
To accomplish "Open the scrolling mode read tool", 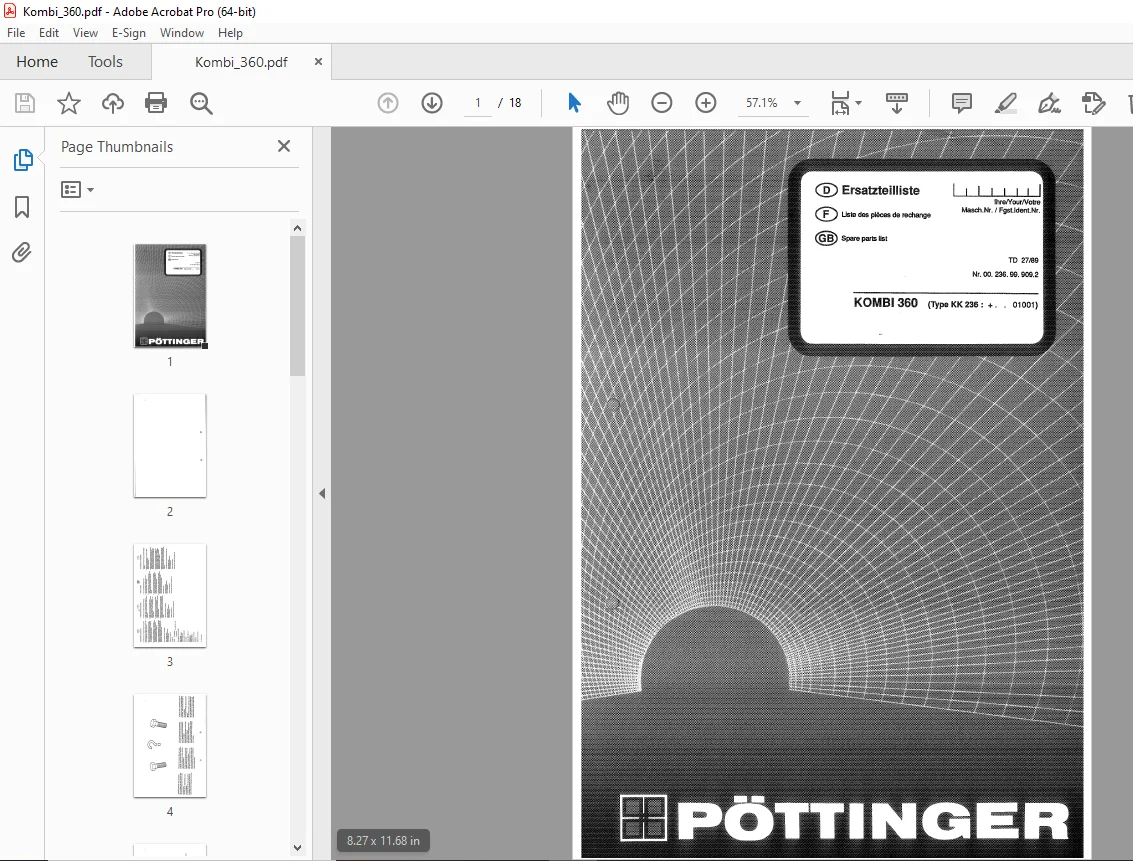I will pos(897,103).
